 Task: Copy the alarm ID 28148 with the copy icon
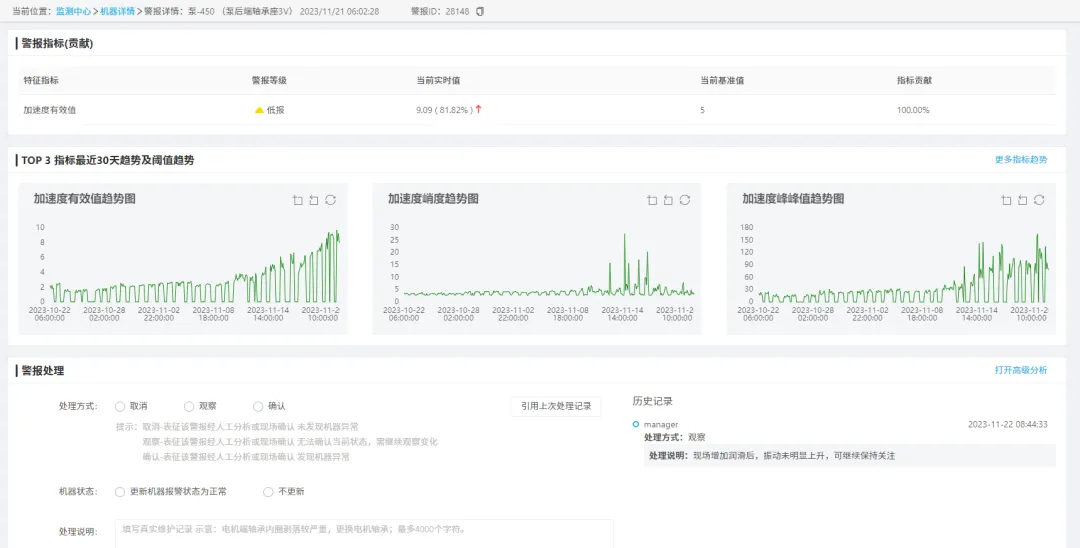pos(480,11)
